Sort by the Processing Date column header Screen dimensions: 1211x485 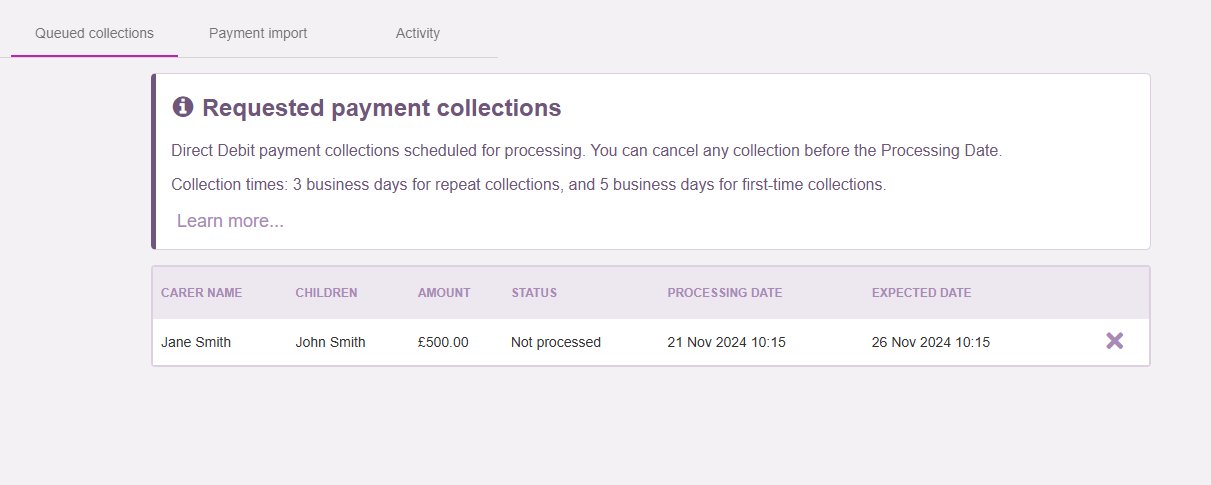725,293
